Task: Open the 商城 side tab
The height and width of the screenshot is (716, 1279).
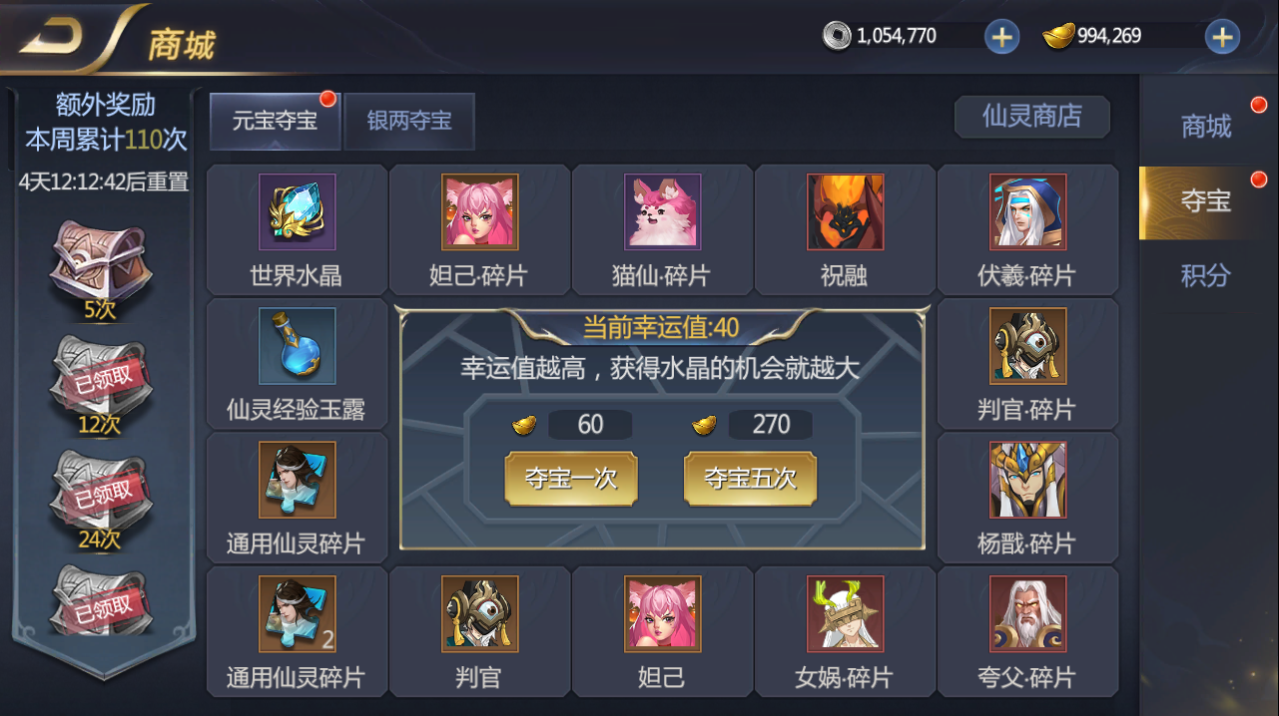Action: point(1206,127)
